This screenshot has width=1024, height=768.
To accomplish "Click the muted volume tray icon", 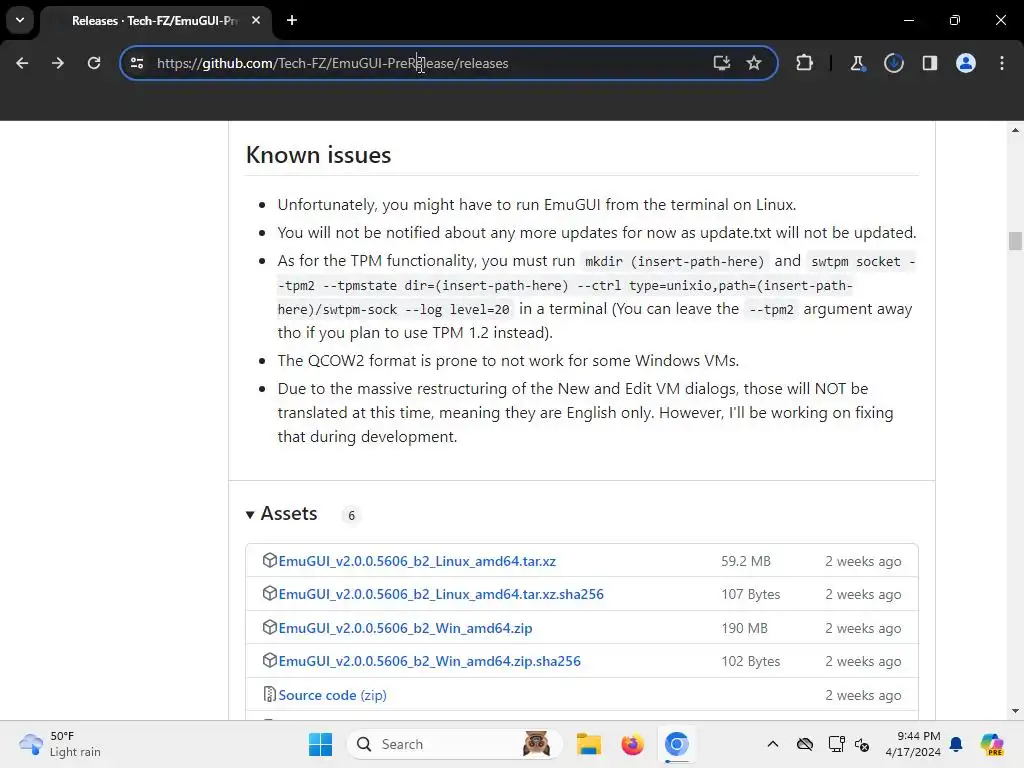I will [862, 744].
